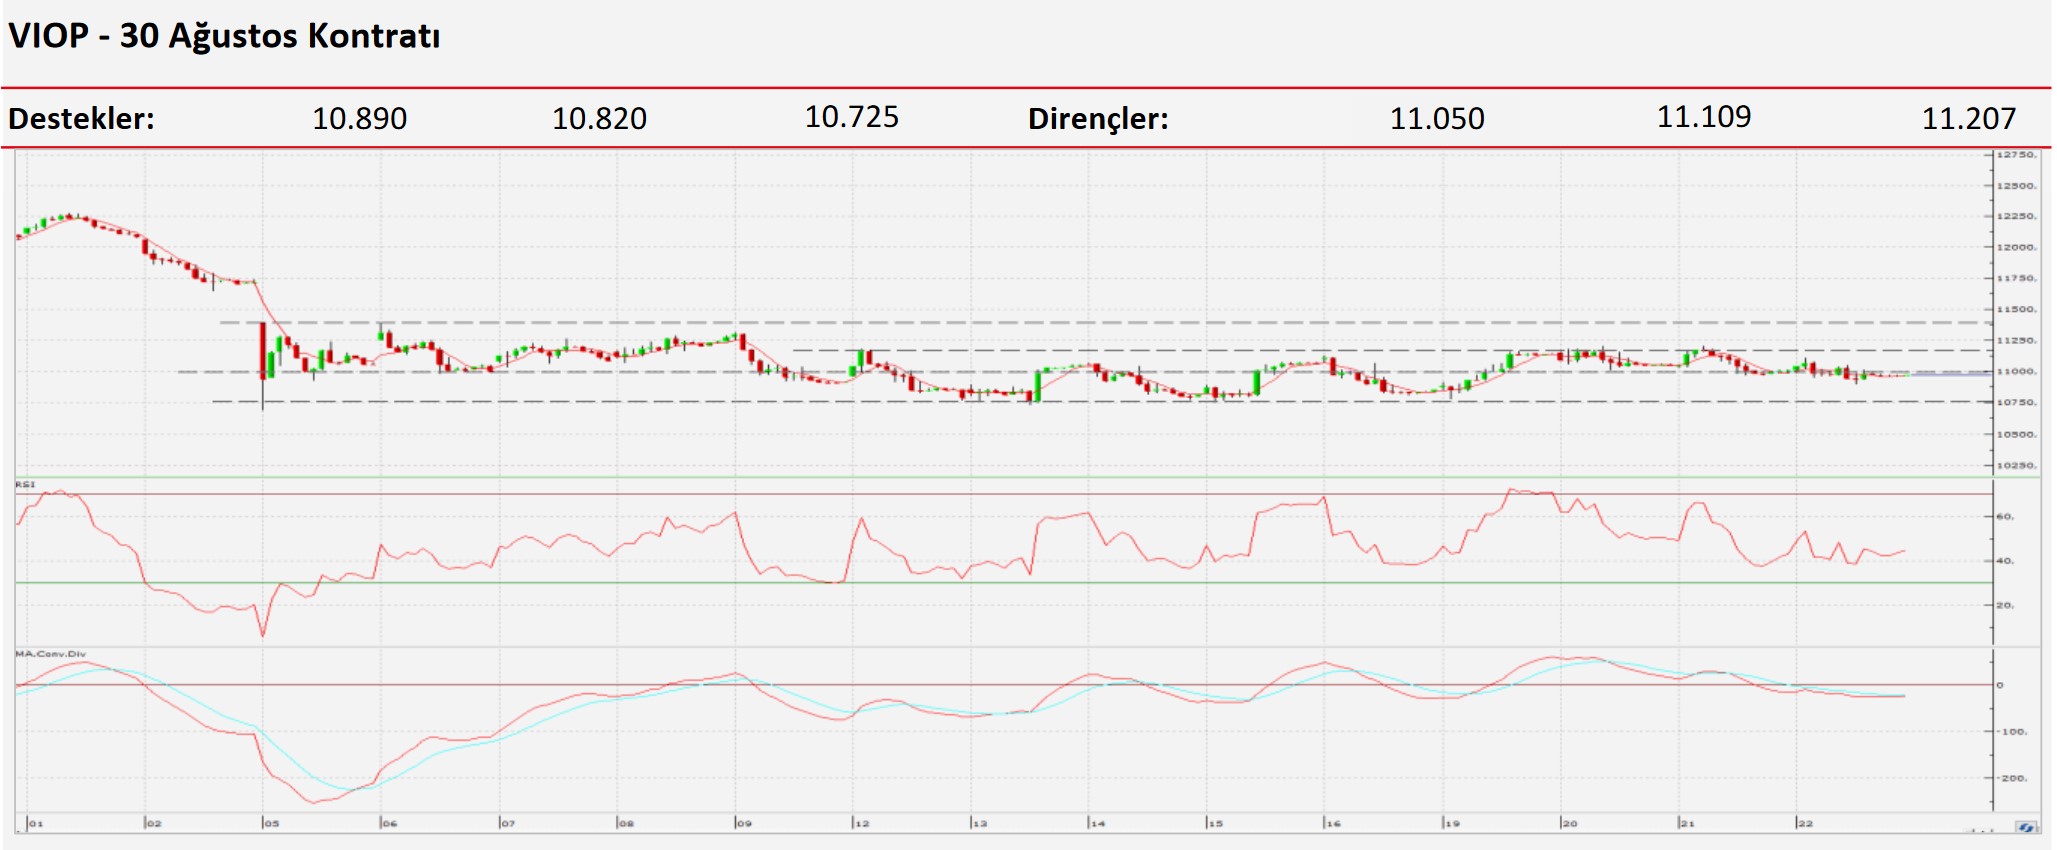This screenshot has width=2057, height=850.
Task: Click the MACD axis label -200
Action: pos(2012,778)
